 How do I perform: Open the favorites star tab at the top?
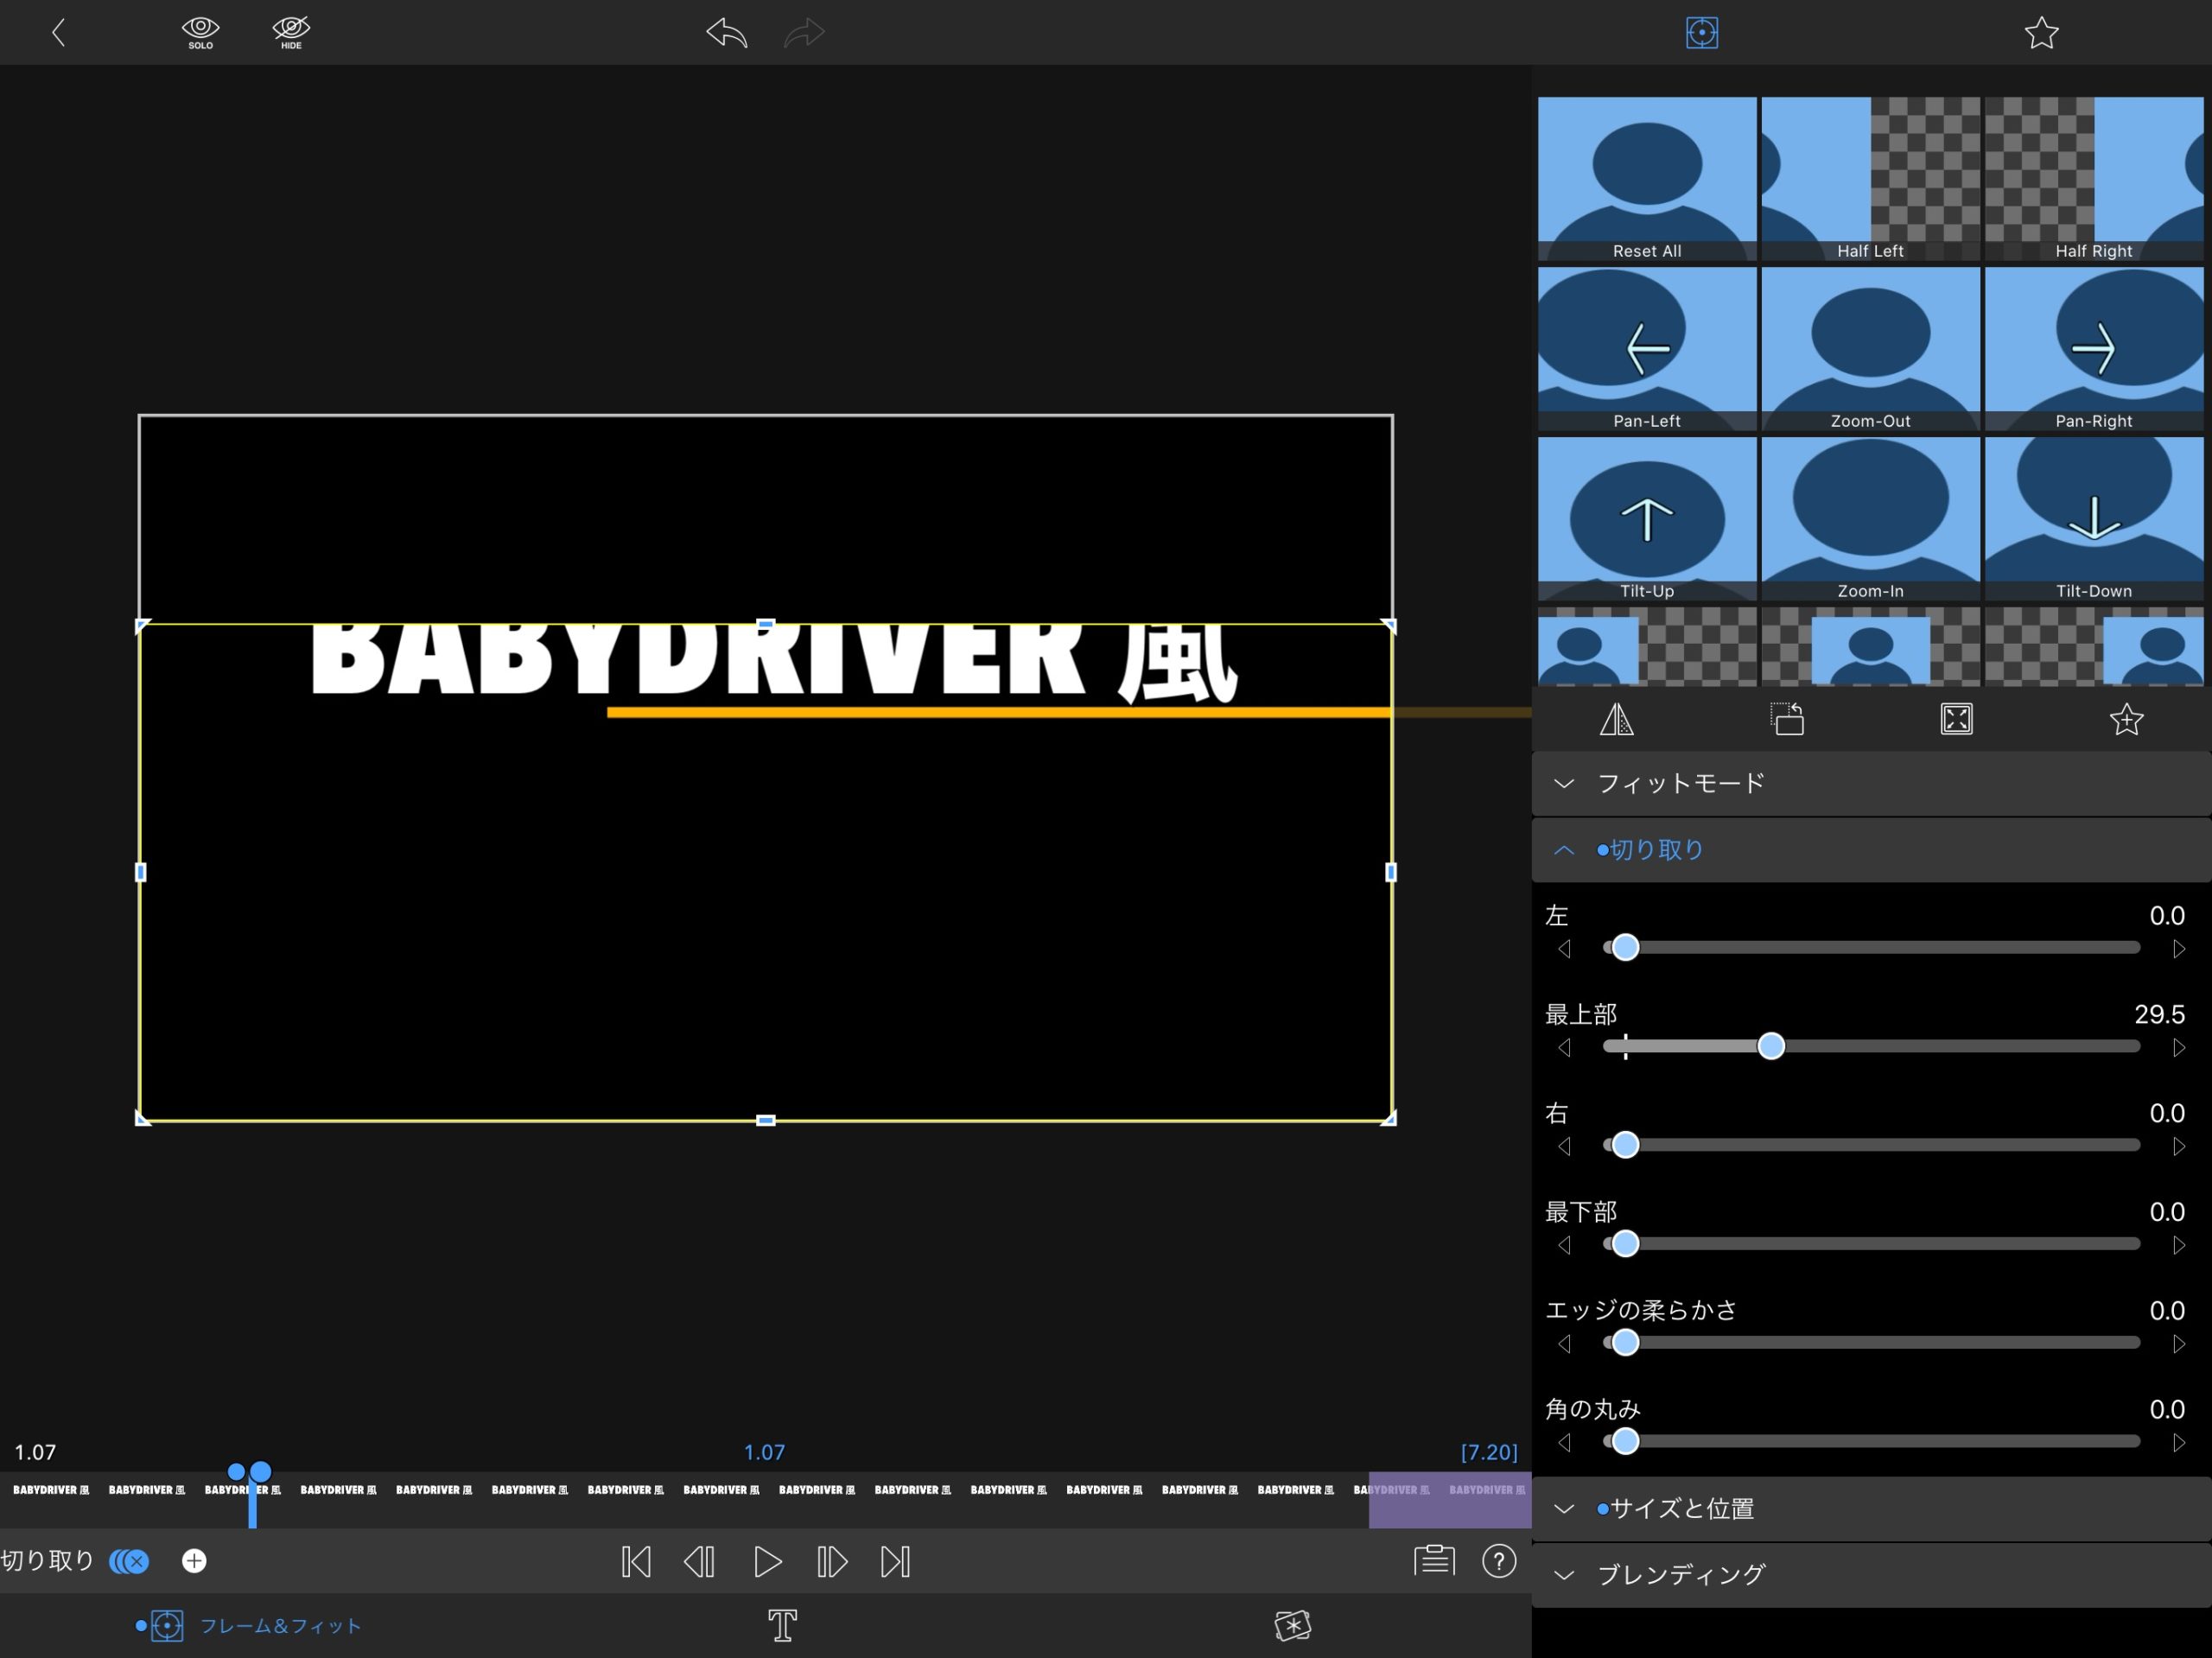[x=2041, y=33]
